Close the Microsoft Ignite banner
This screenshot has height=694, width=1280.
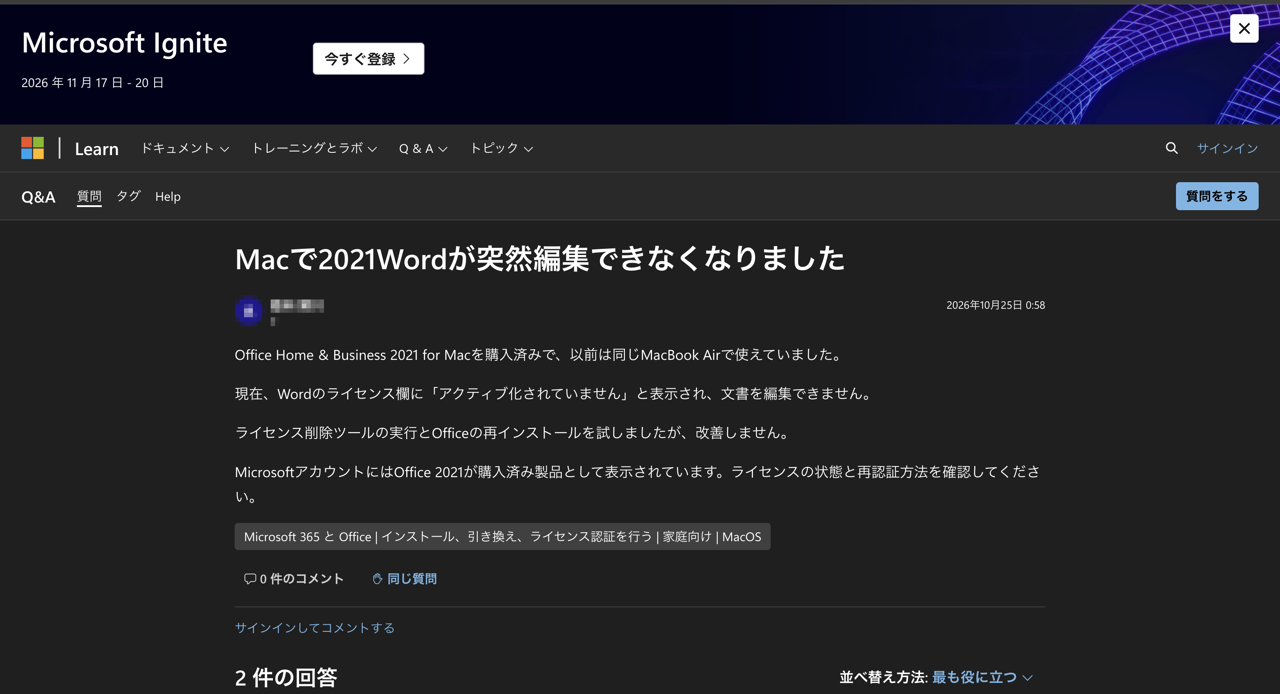pyautogui.click(x=1244, y=28)
